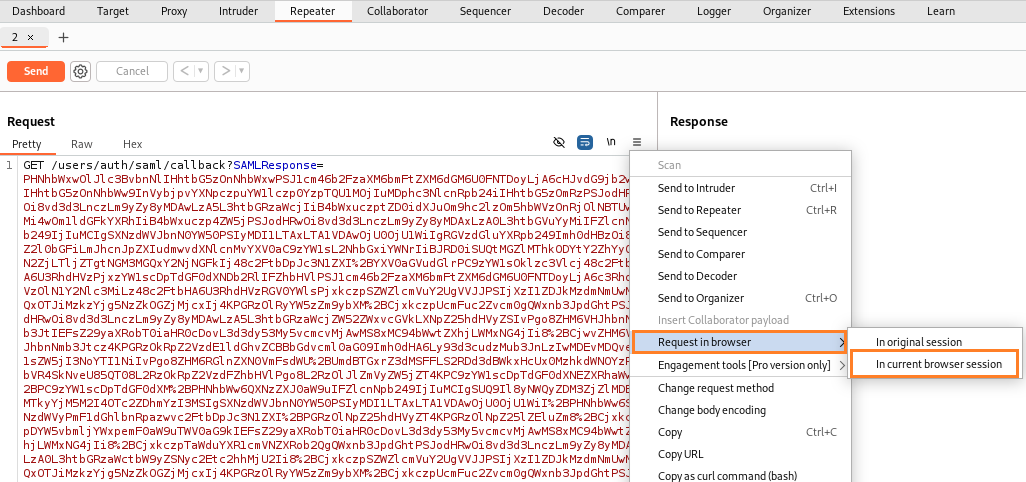Switch to the Intruder tab

tap(238, 11)
